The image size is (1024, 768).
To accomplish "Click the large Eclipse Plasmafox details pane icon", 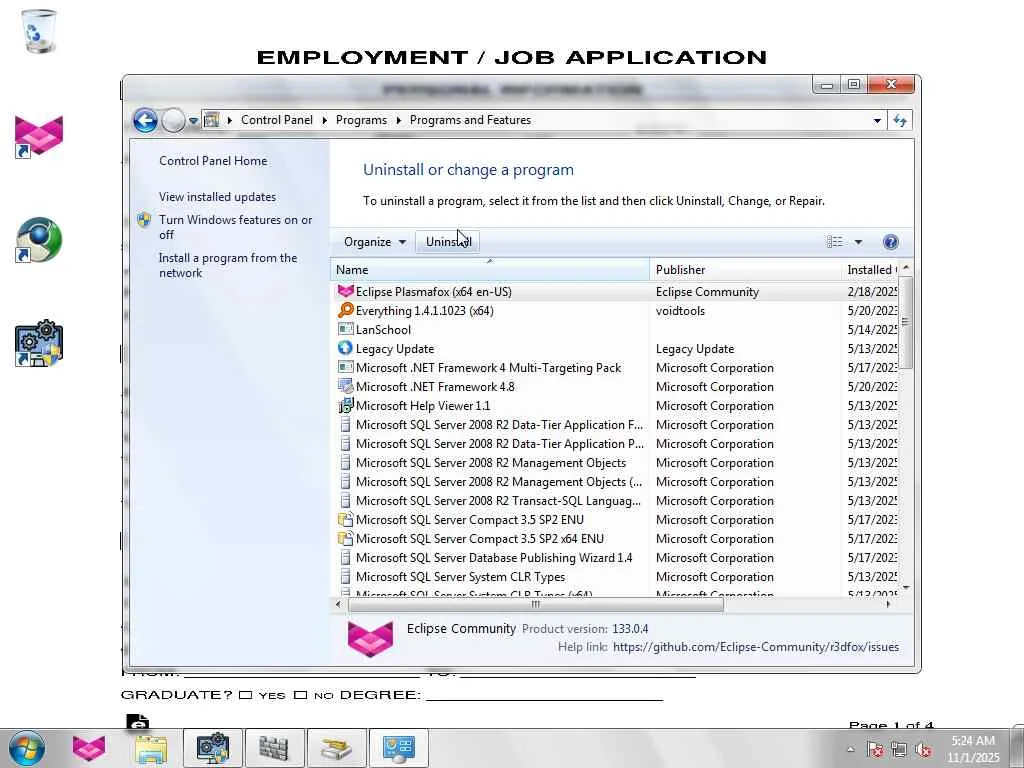I will click(x=370, y=638).
